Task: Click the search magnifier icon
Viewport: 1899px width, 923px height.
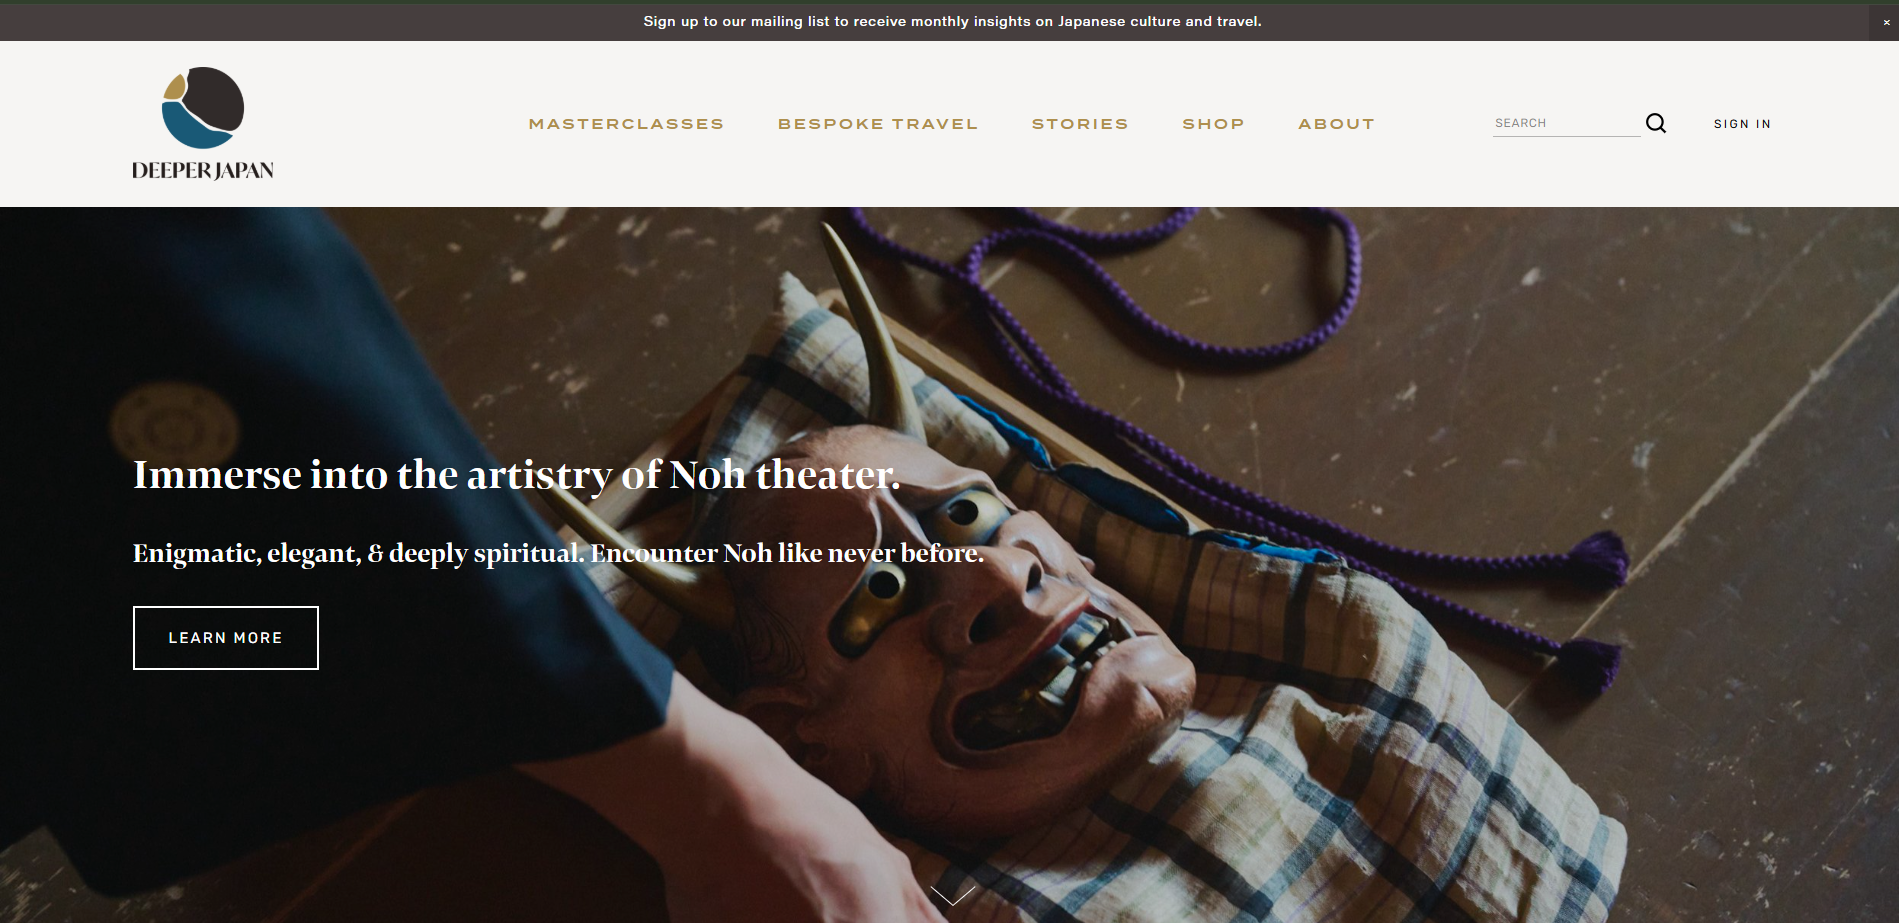Action: point(1656,123)
